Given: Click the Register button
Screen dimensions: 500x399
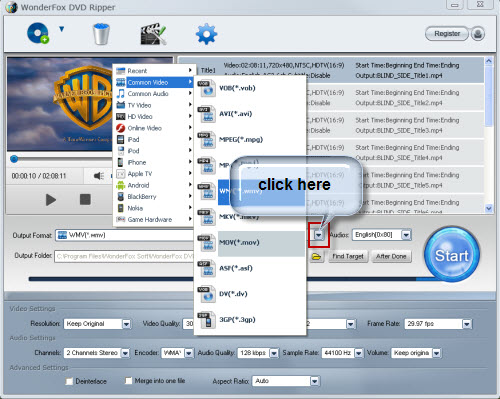Looking at the screenshot, I should 447,34.
